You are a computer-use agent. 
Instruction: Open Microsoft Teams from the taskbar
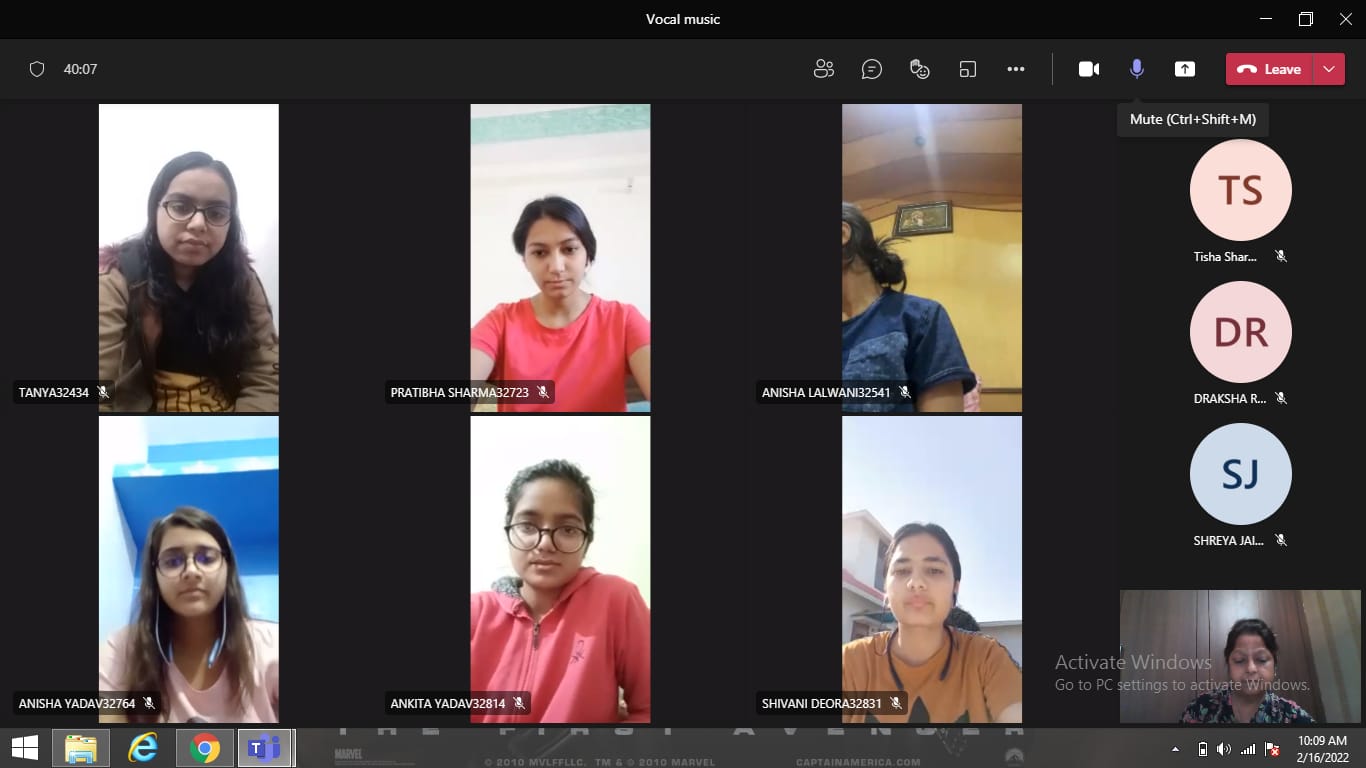tap(265, 748)
